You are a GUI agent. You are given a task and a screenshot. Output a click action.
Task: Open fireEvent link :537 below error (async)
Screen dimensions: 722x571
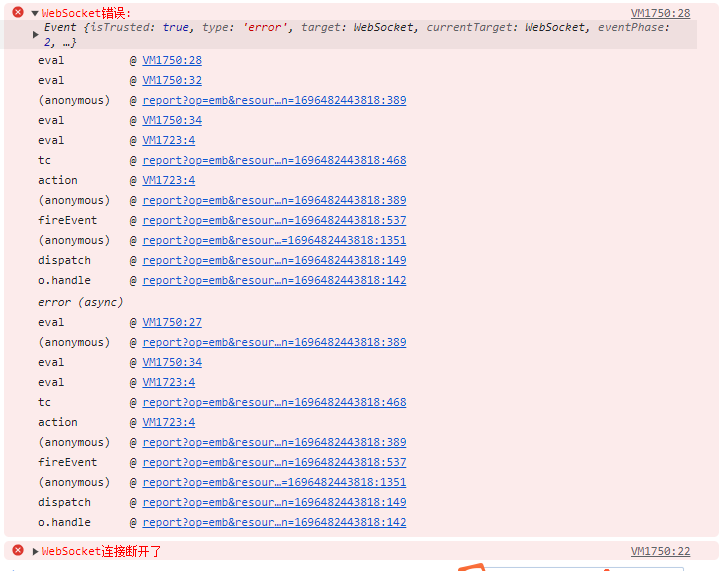point(274,462)
